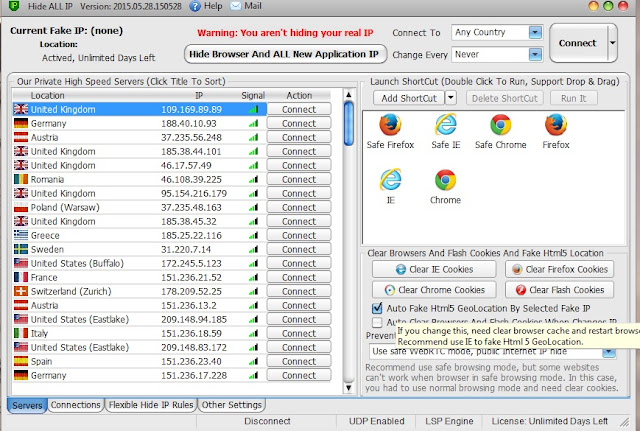Screen dimensions: 640x431
Task: Click the Disconnect status bar entry
Action: (x=267, y=421)
